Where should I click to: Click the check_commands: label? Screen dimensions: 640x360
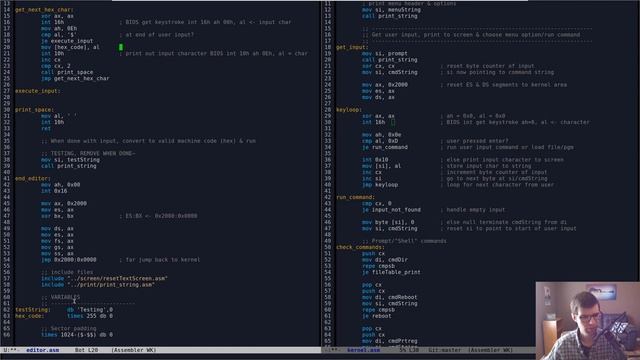pyautogui.click(x=360, y=247)
